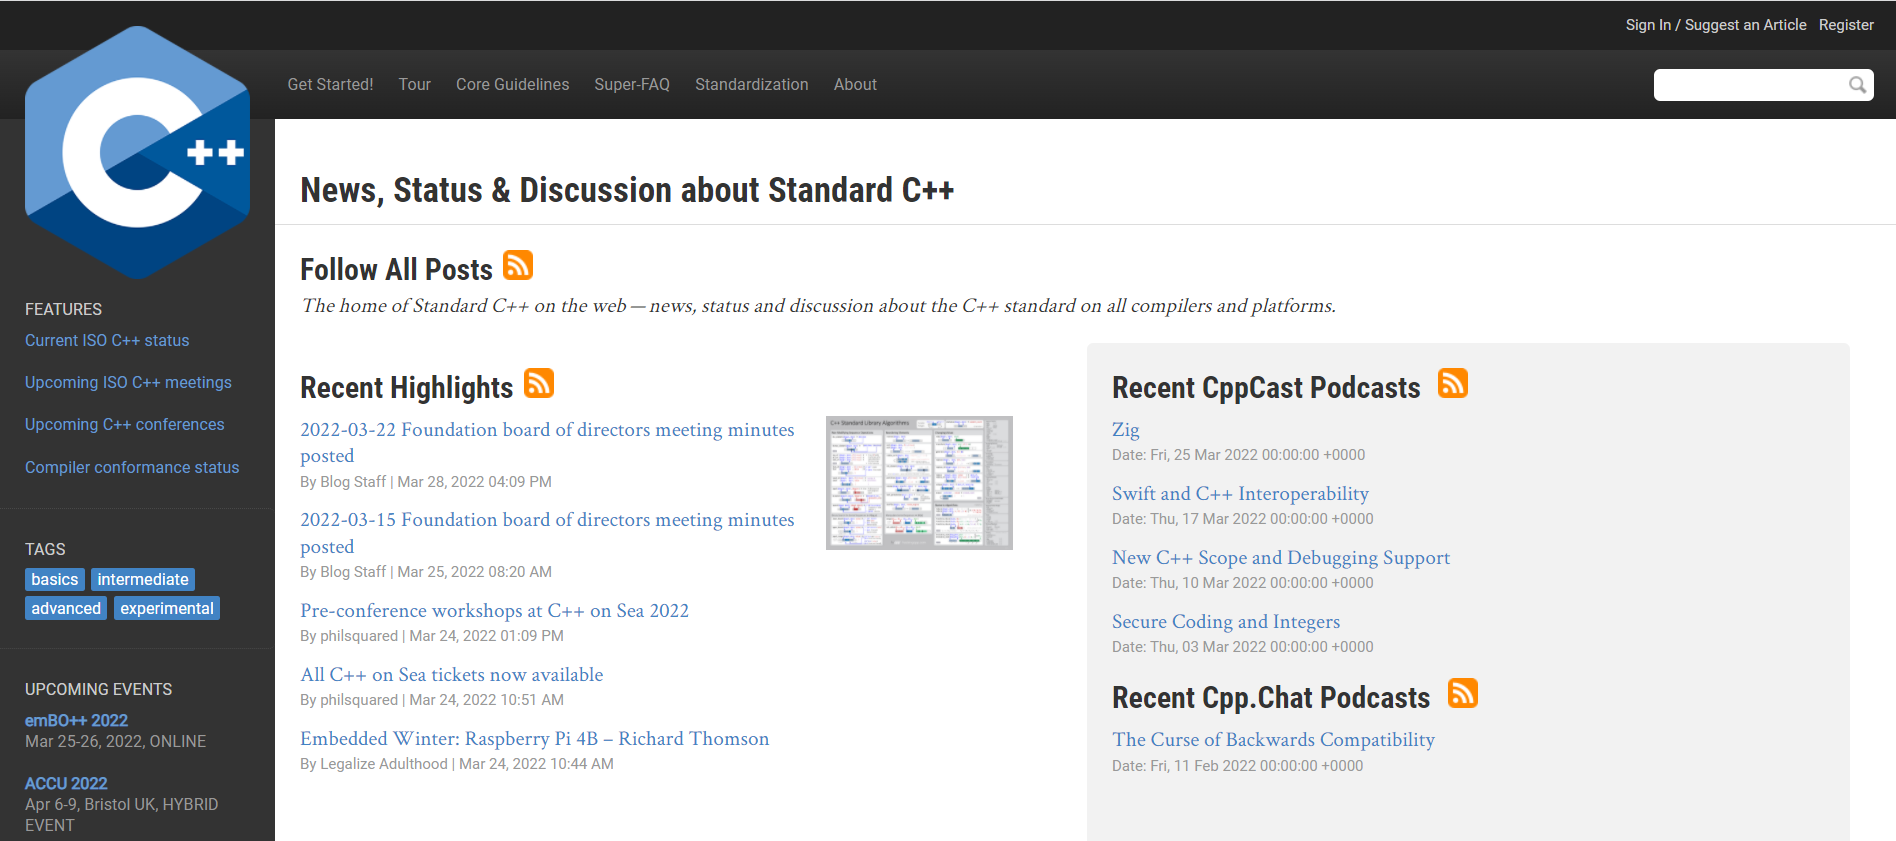Open the Tour menu item
1896x841 pixels.
[x=414, y=85]
